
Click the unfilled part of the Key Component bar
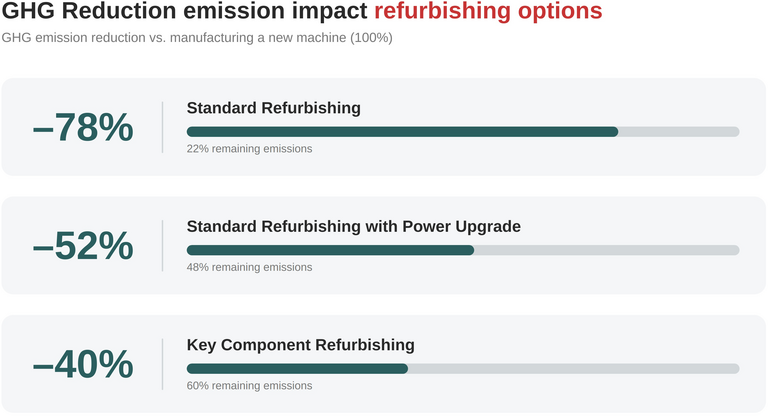coord(574,368)
